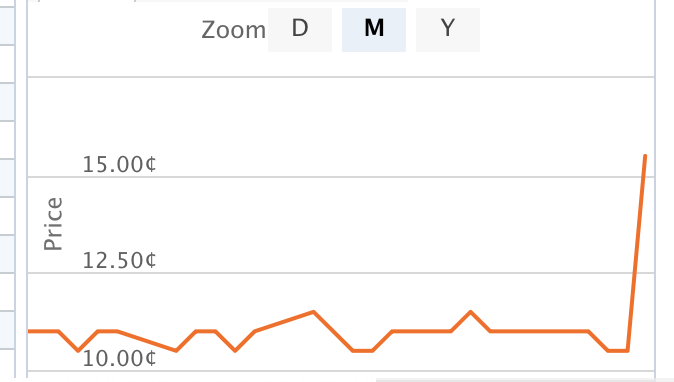Click the 15.00¢ horizontal gridline

point(341,177)
